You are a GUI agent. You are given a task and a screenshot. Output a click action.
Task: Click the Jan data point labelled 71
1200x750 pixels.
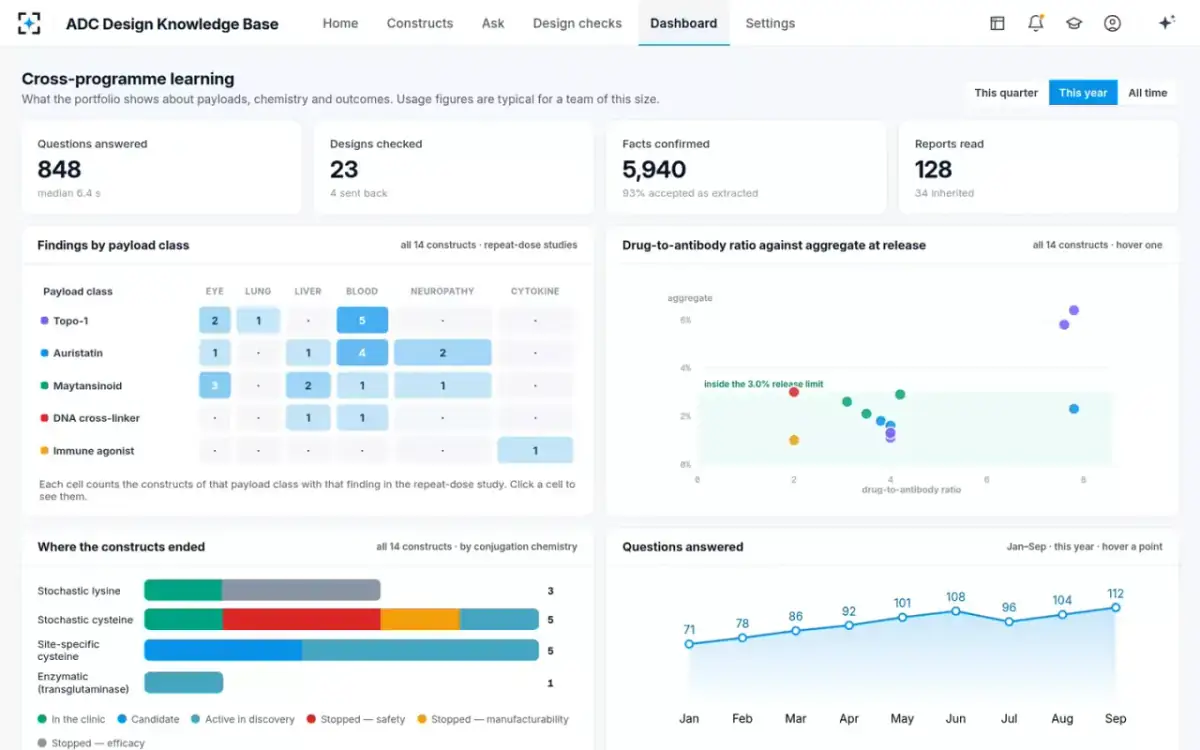pos(689,644)
